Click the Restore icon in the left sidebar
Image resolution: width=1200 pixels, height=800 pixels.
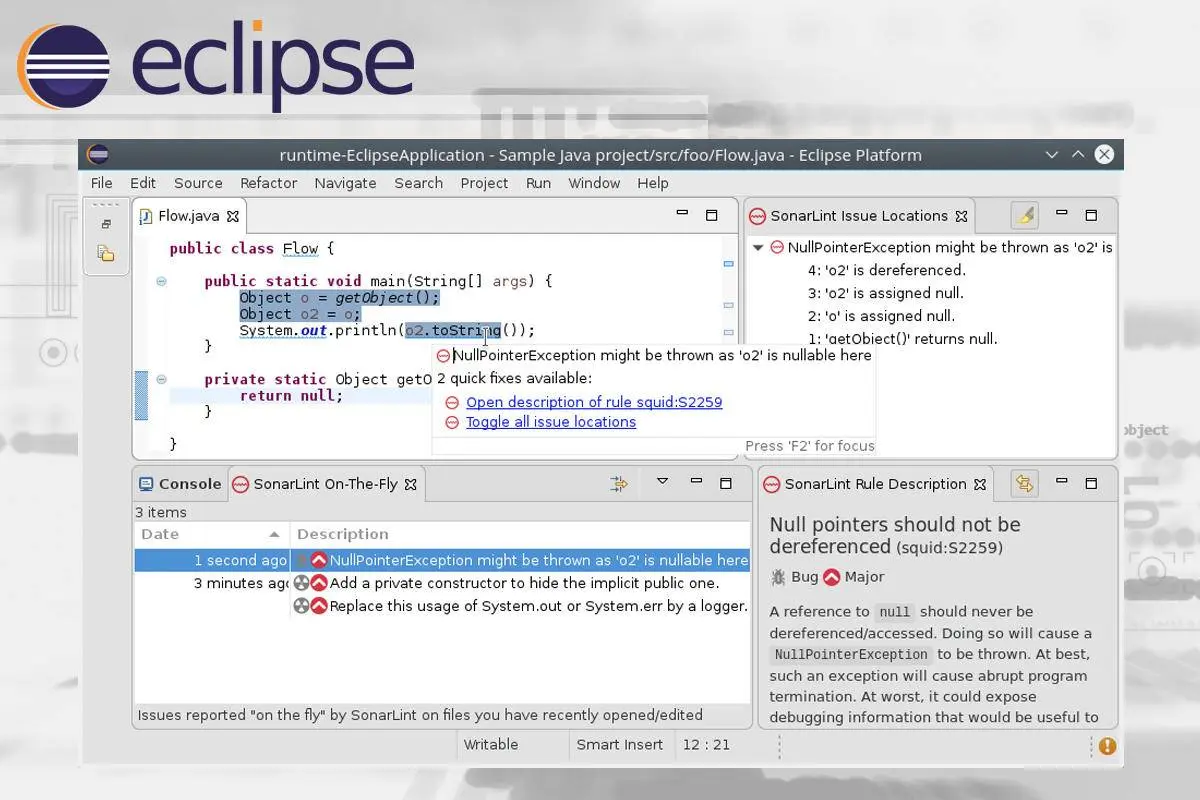[106, 225]
